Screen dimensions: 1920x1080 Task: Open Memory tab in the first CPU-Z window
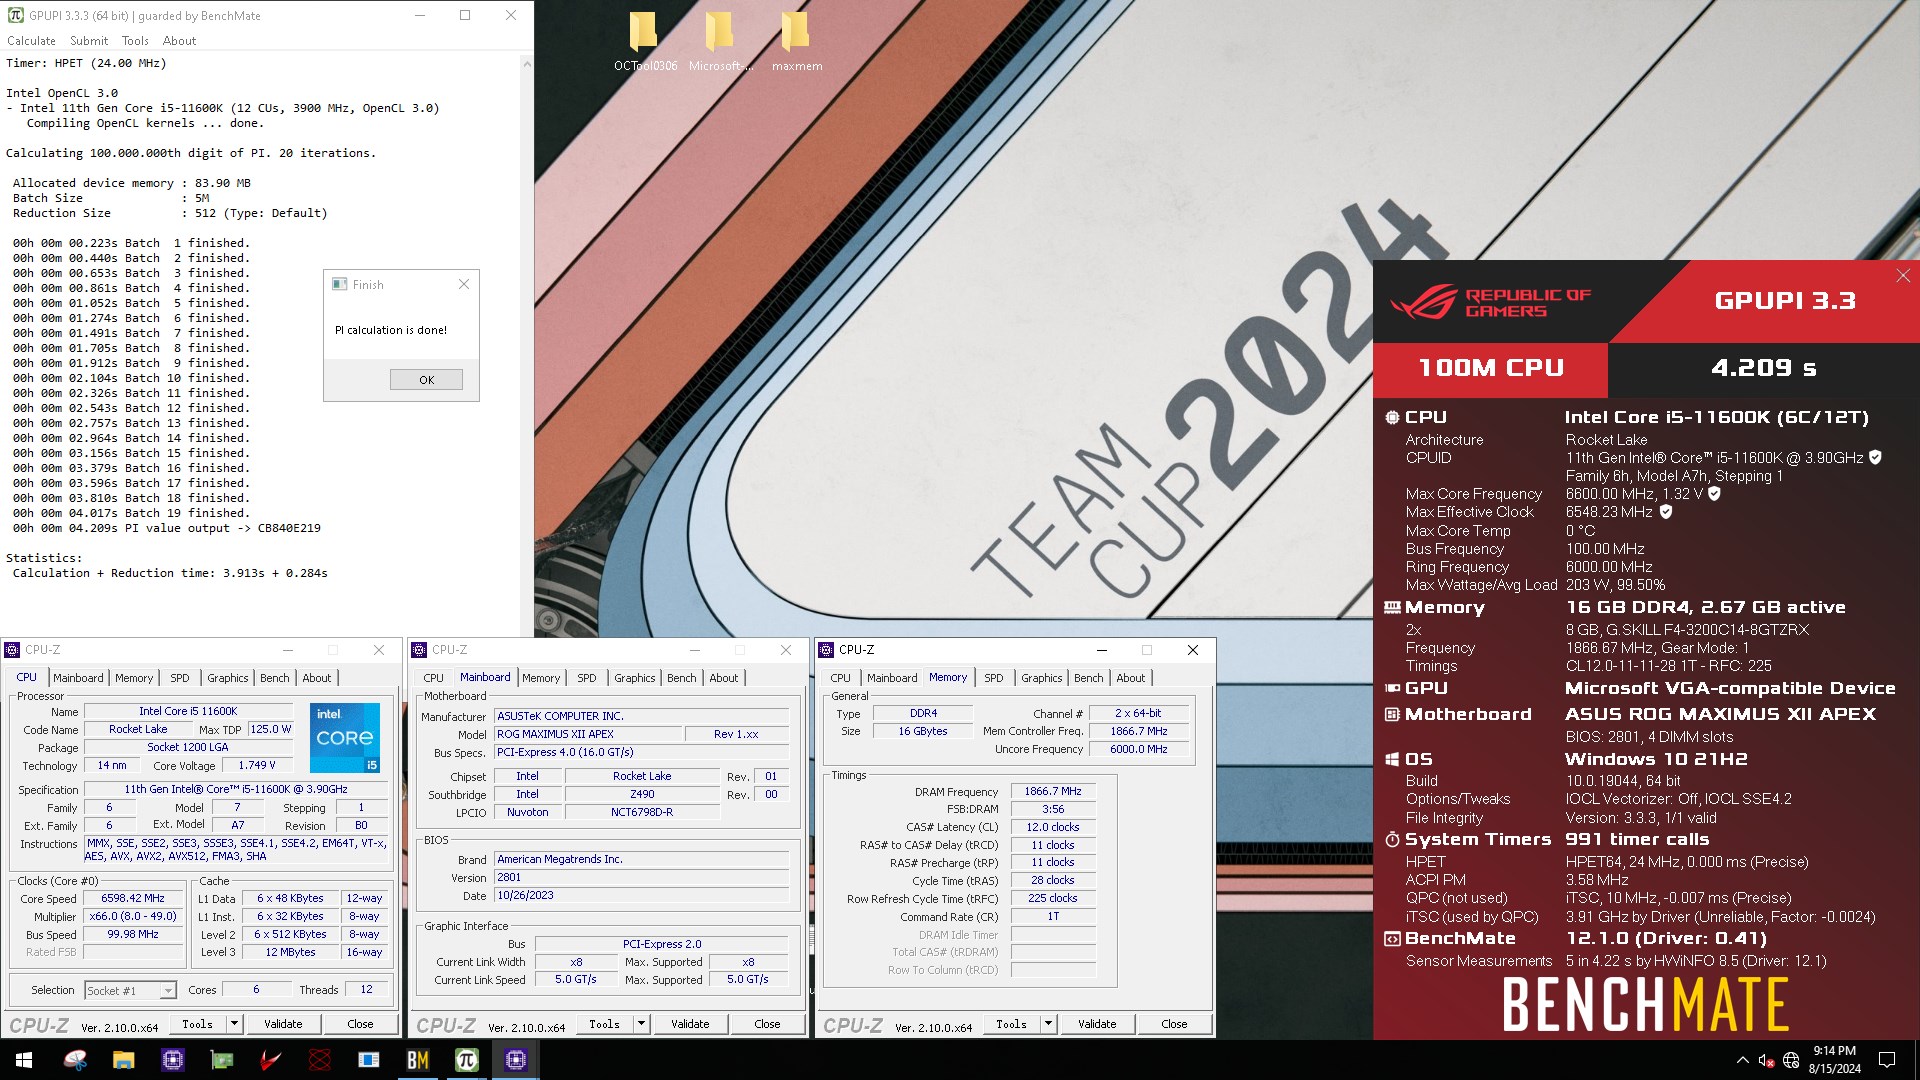134,678
